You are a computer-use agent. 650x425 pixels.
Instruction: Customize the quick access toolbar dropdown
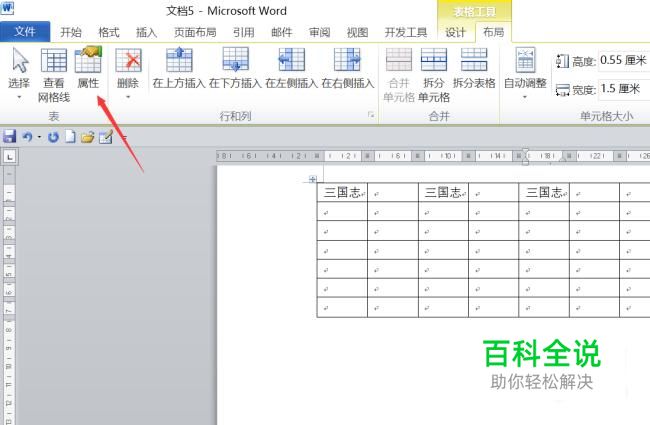point(124,137)
